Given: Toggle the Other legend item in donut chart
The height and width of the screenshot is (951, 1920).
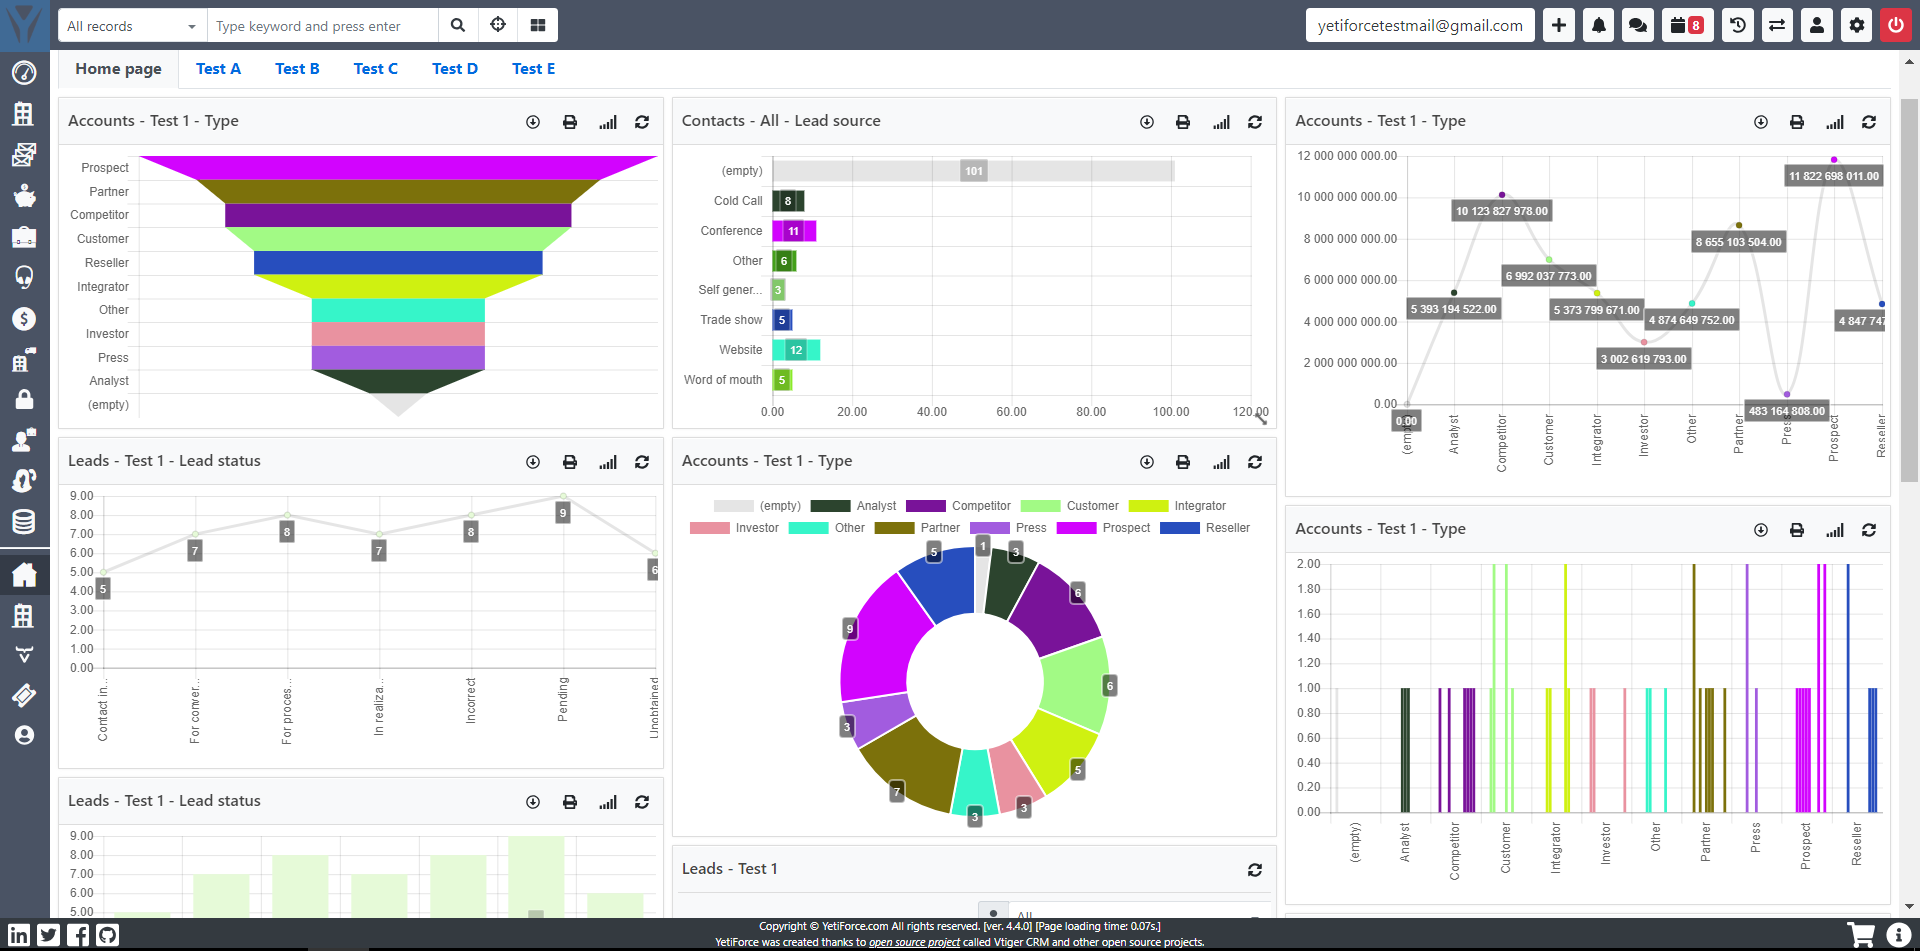Looking at the screenshot, I should (x=826, y=528).
